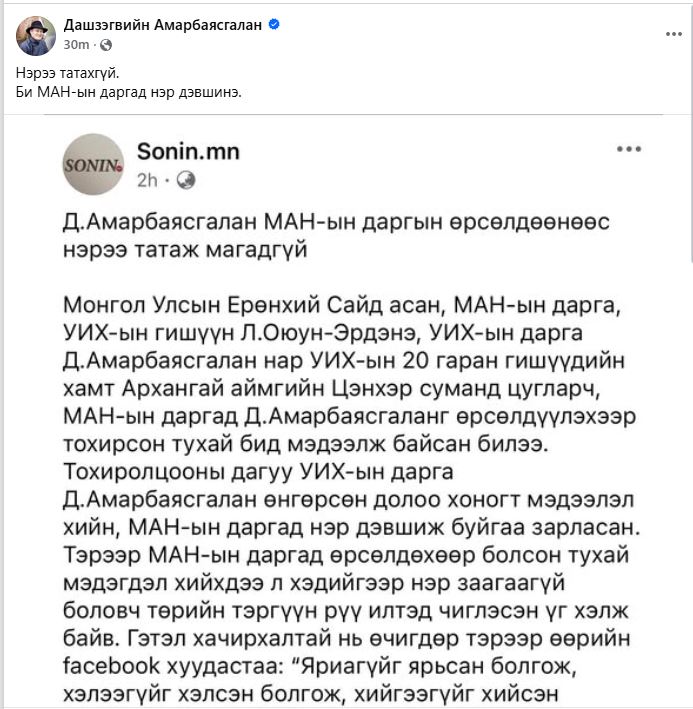
Task: Open post options menu beside Дашзэгвийн Амарбаясгалан
Action: click(674, 34)
